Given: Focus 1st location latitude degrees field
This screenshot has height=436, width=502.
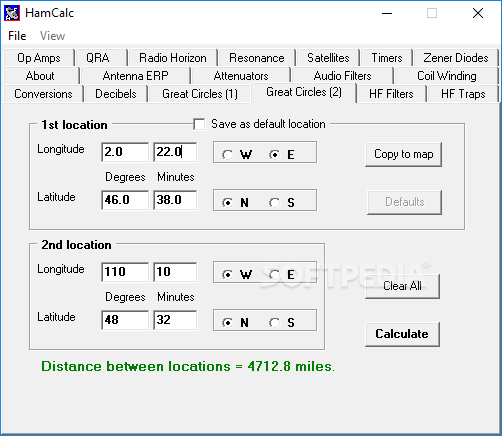Looking at the screenshot, I should point(125,200).
